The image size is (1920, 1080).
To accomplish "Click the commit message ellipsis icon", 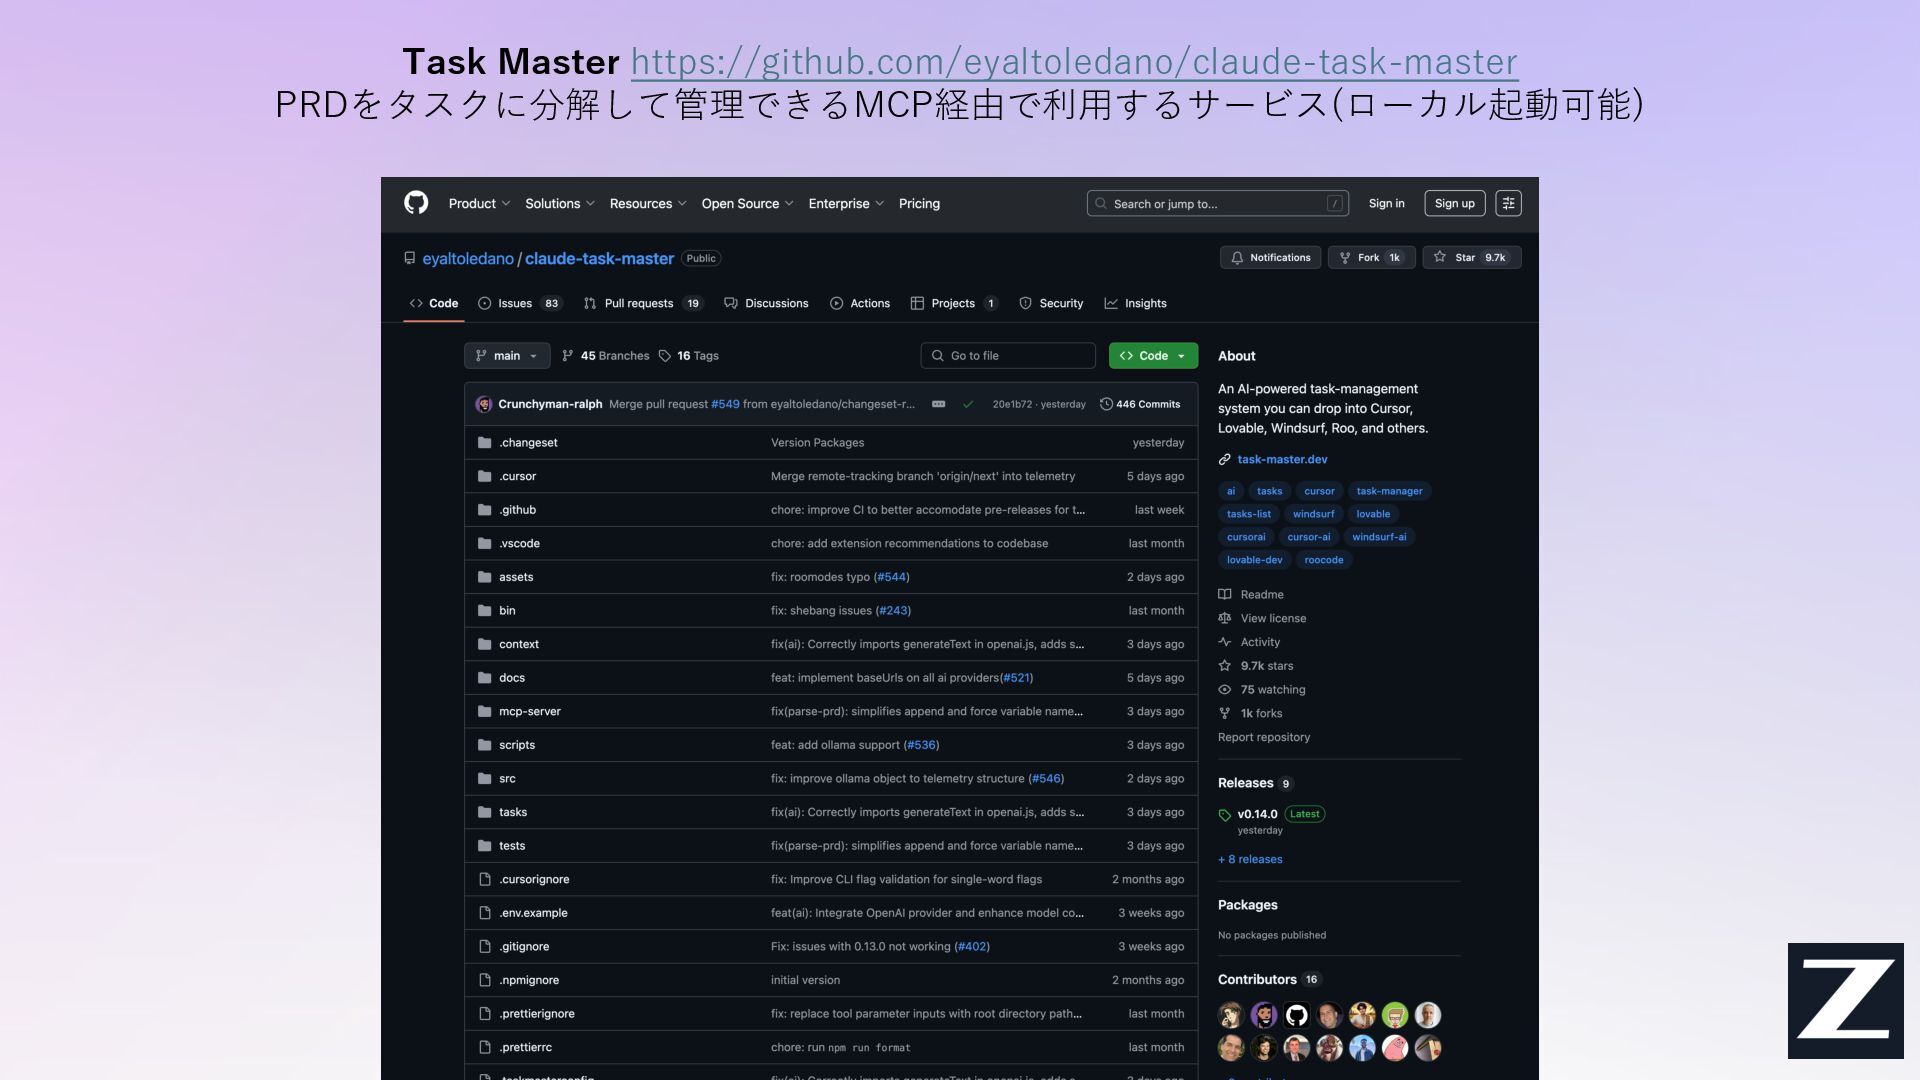I will [x=938, y=404].
